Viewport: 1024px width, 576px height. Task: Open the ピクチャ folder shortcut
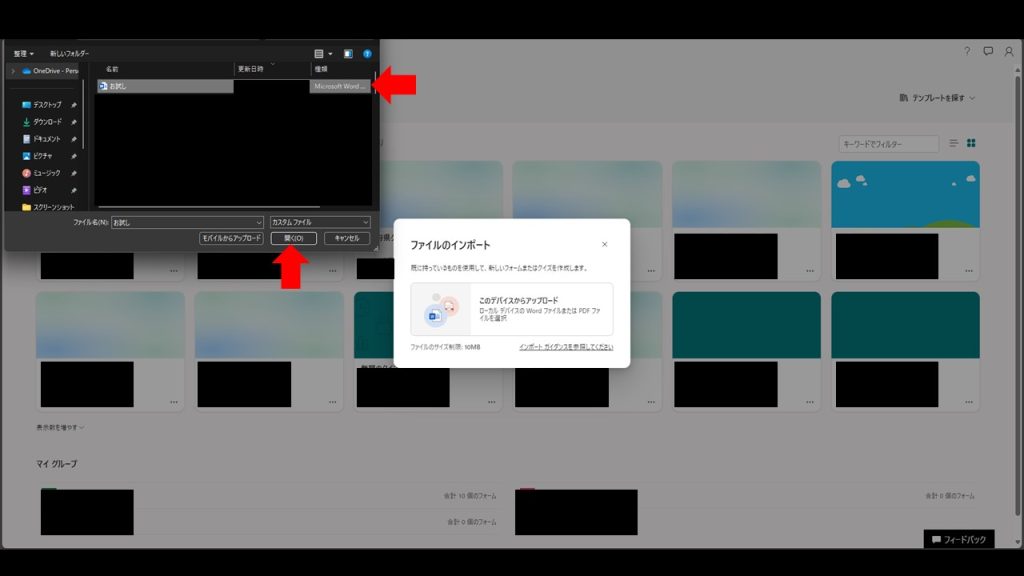(42, 156)
